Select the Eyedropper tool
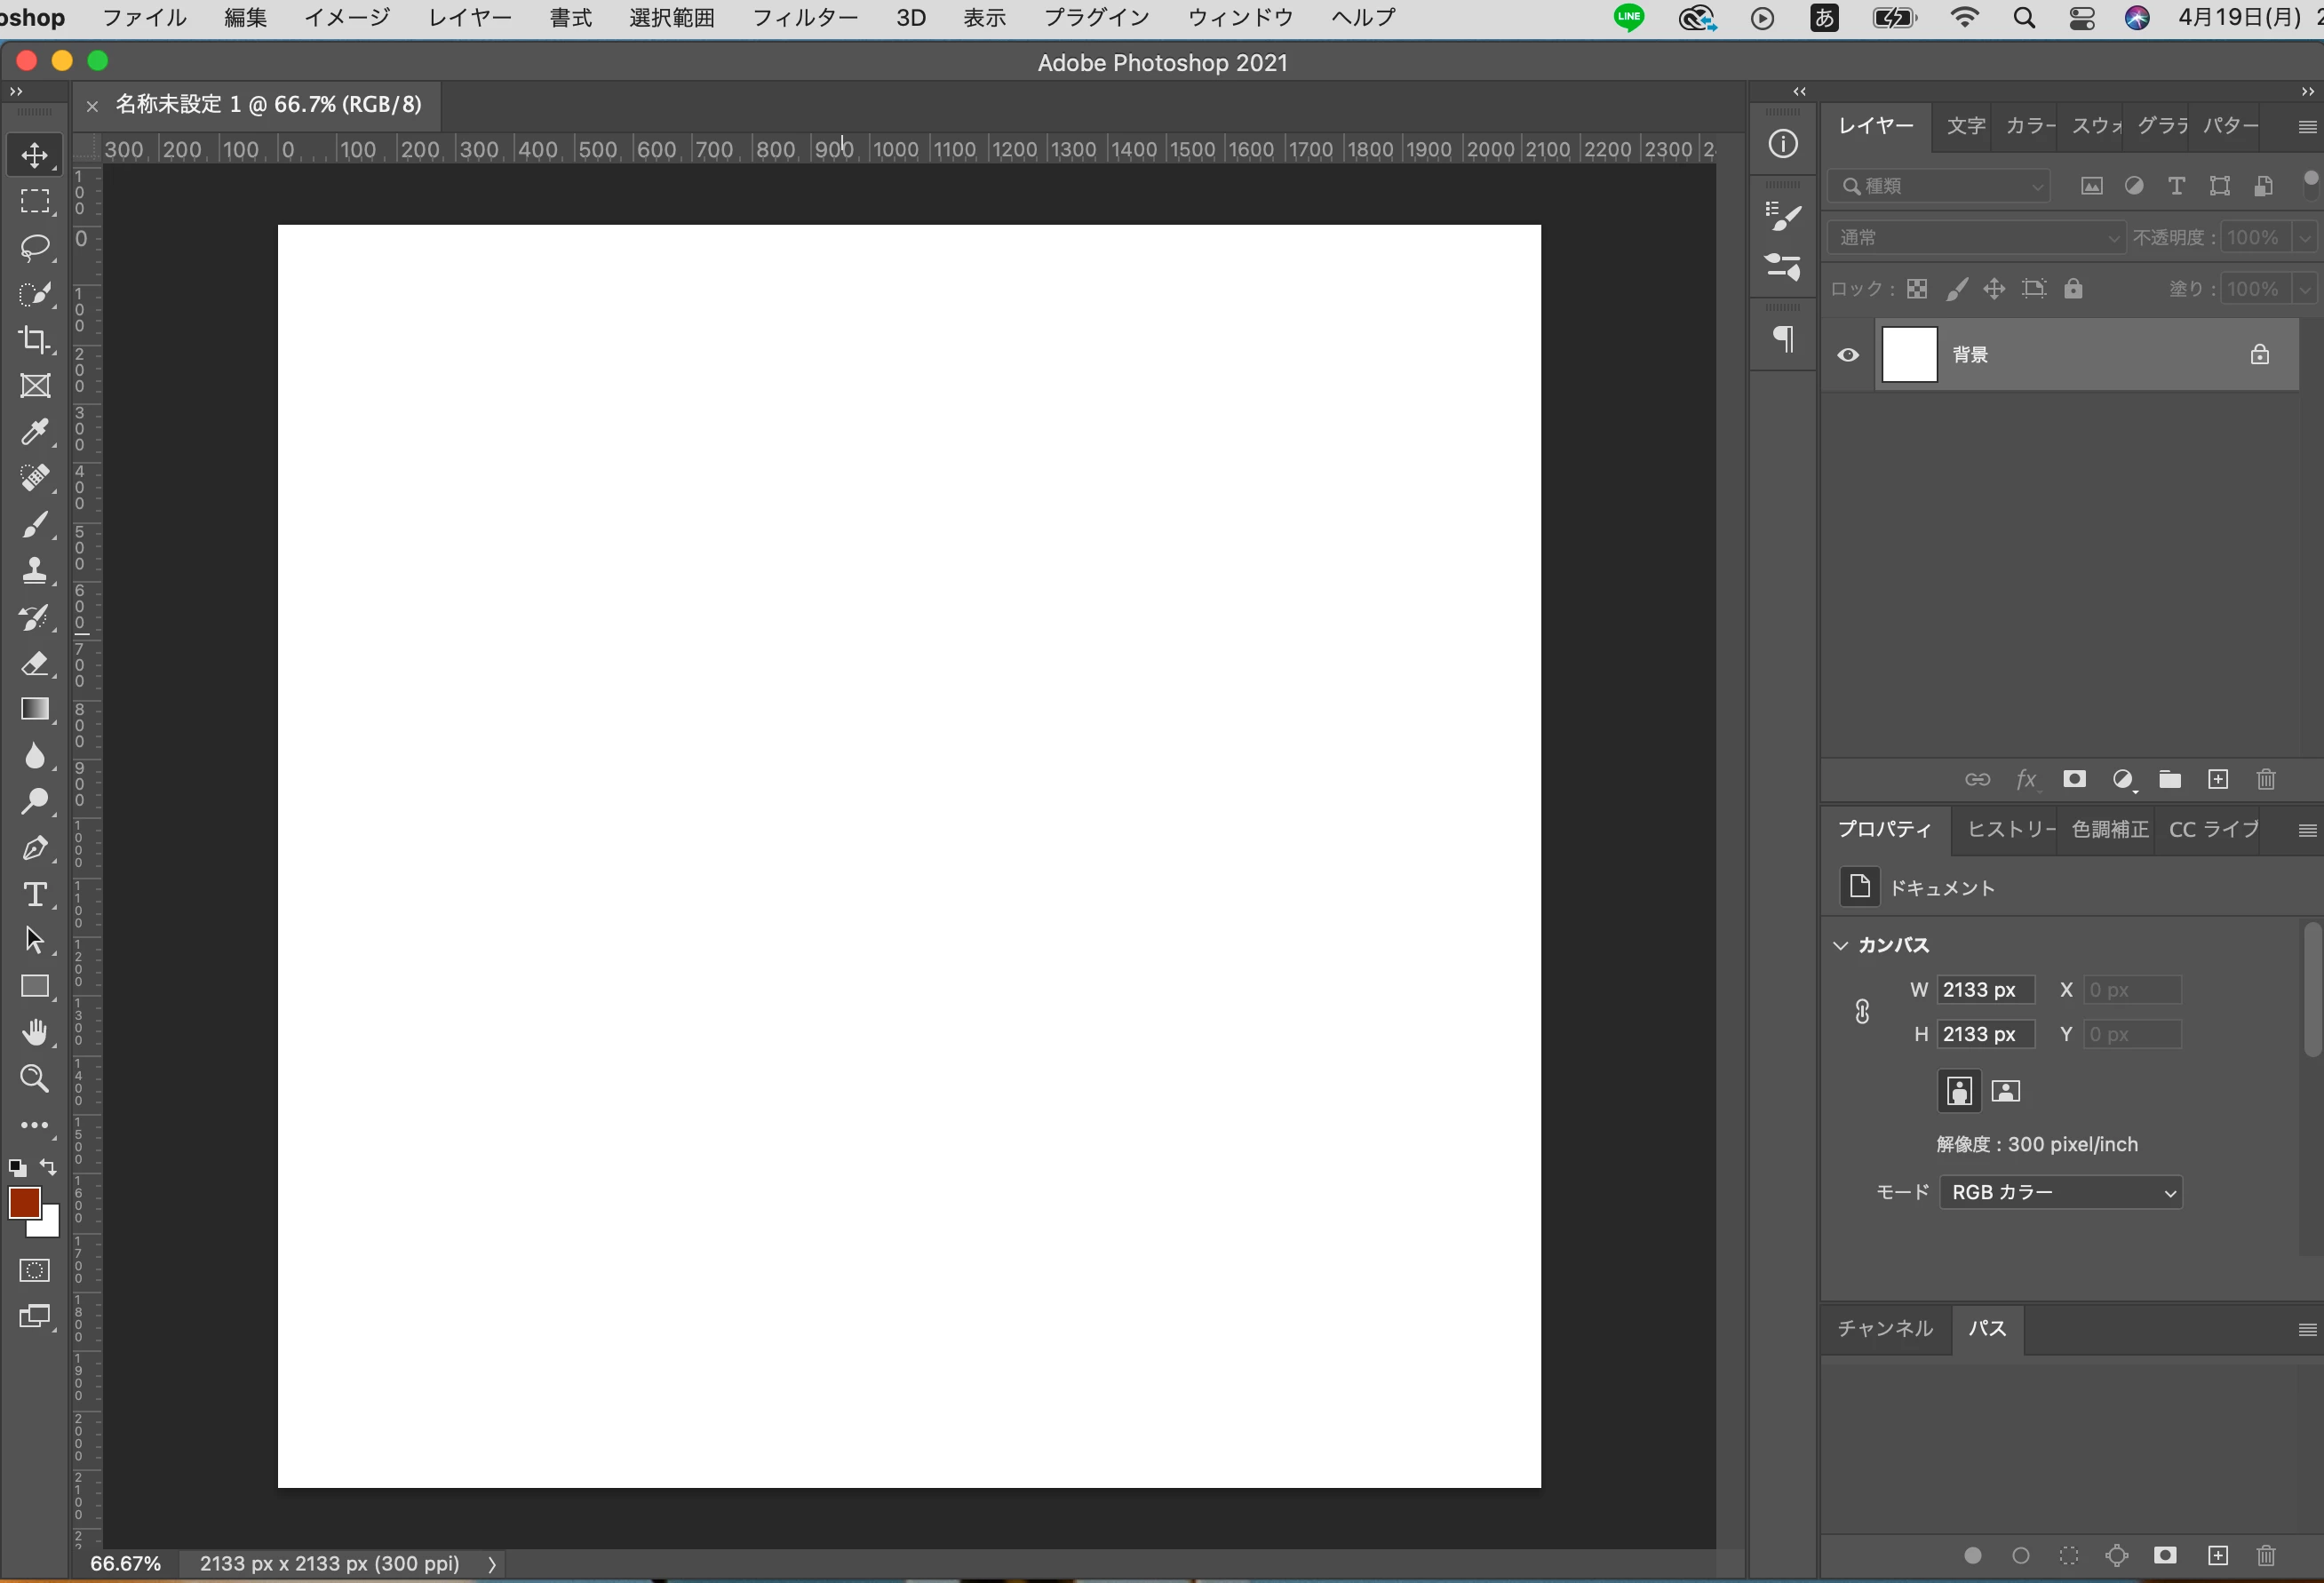This screenshot has height=1583, width=2324. pos(35,432)
